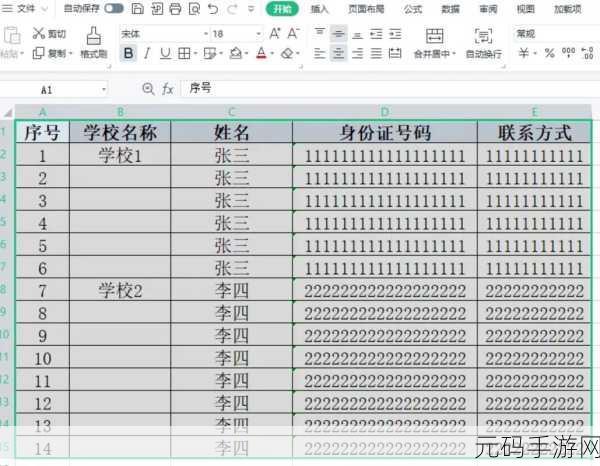600x466 pixels.
Task: Switch to the 审阅 tab
Action: (x=488, y=9)
